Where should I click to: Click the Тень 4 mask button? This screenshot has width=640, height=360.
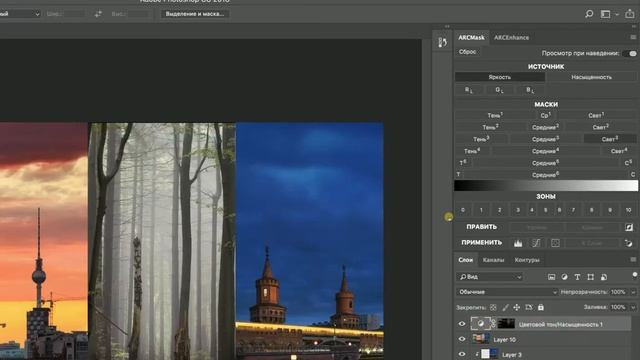(472, 151)
